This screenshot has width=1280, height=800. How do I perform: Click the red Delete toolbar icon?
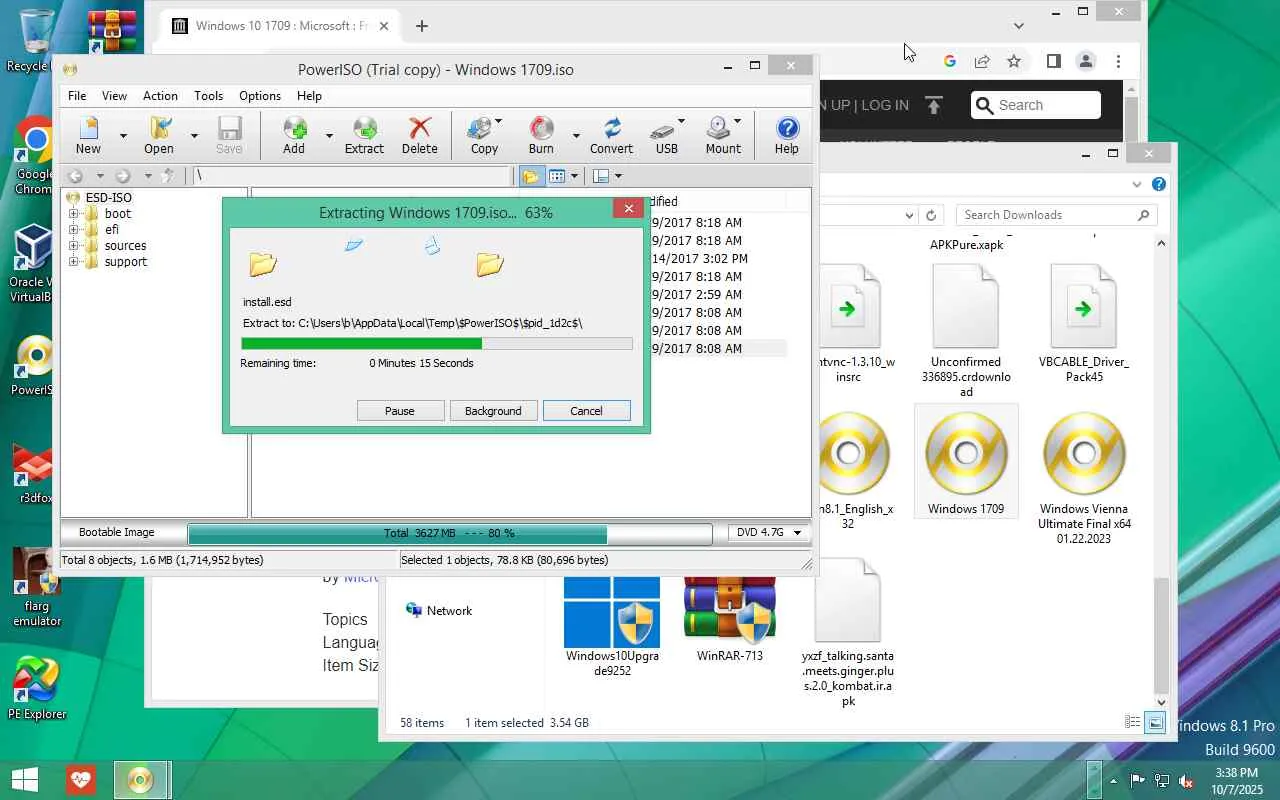click(x=420, y=135)
